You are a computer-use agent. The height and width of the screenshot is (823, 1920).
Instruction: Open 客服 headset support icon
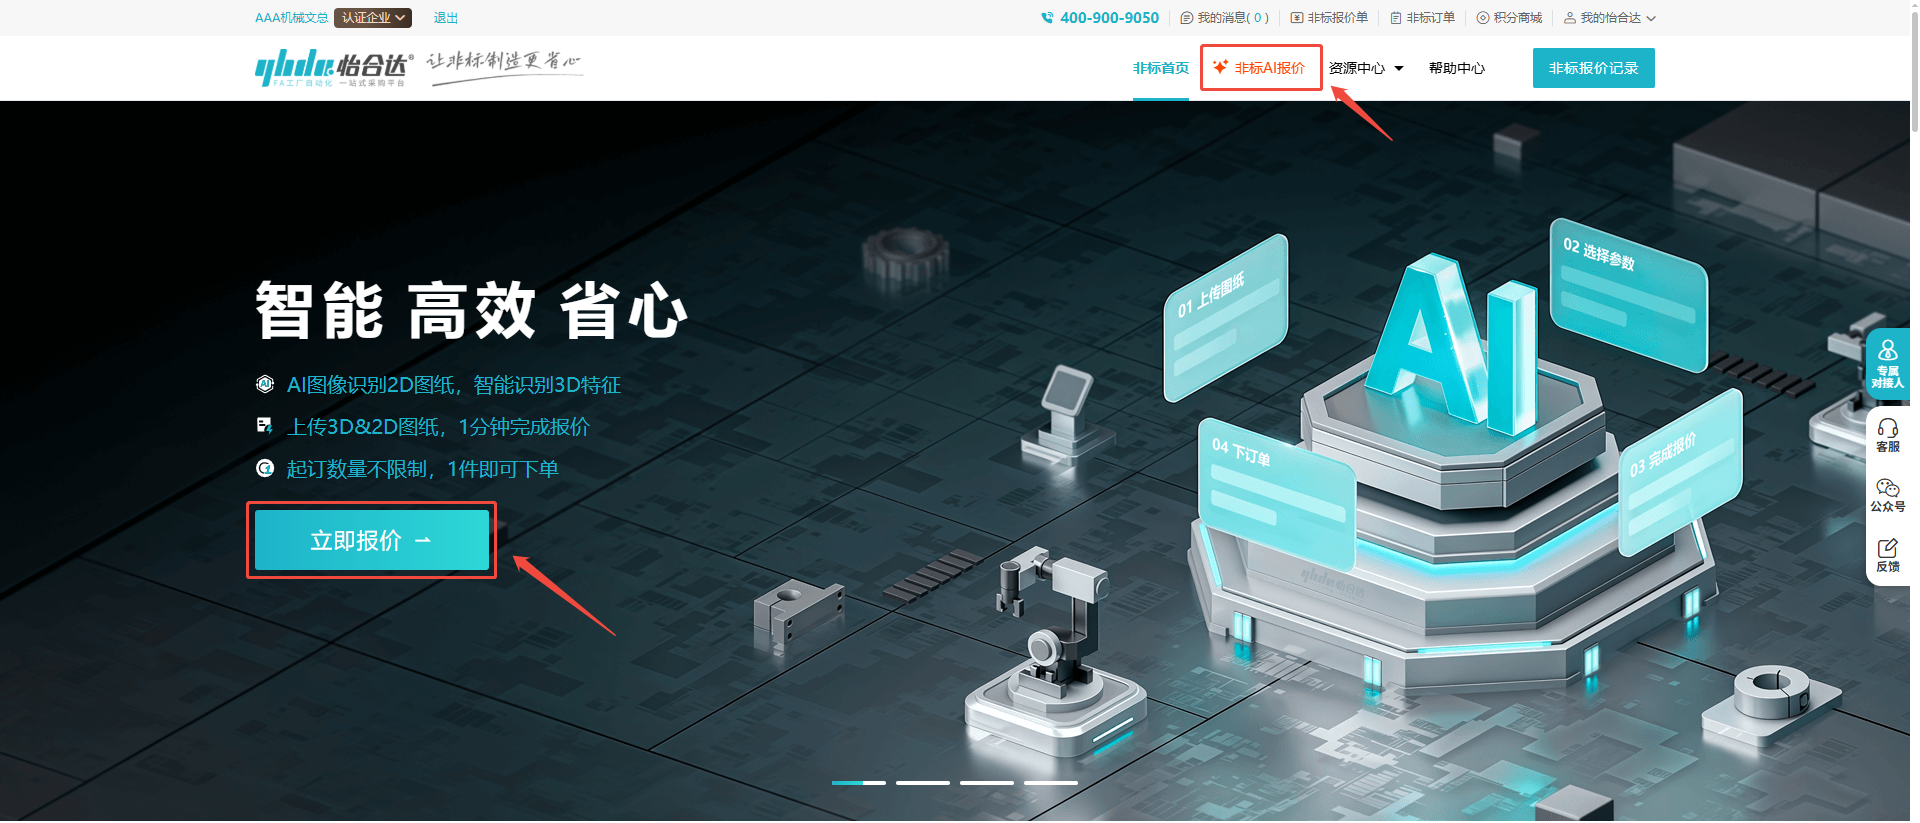tap(1887, 429)
